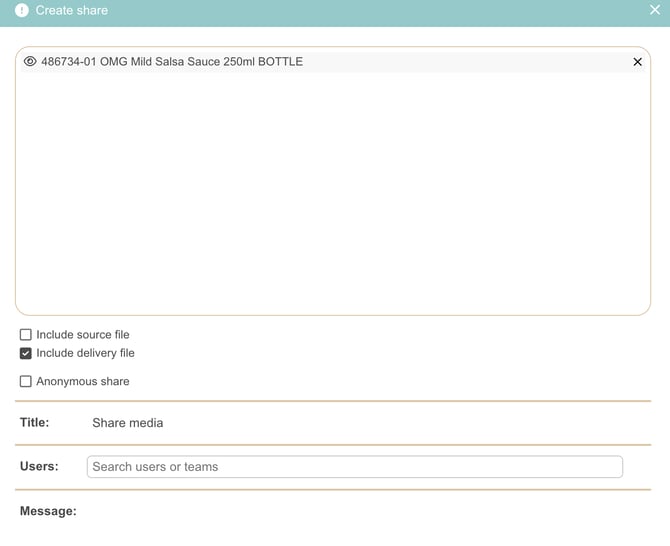
Task: Click the "Create share" header title
Action: coord(72,10)
